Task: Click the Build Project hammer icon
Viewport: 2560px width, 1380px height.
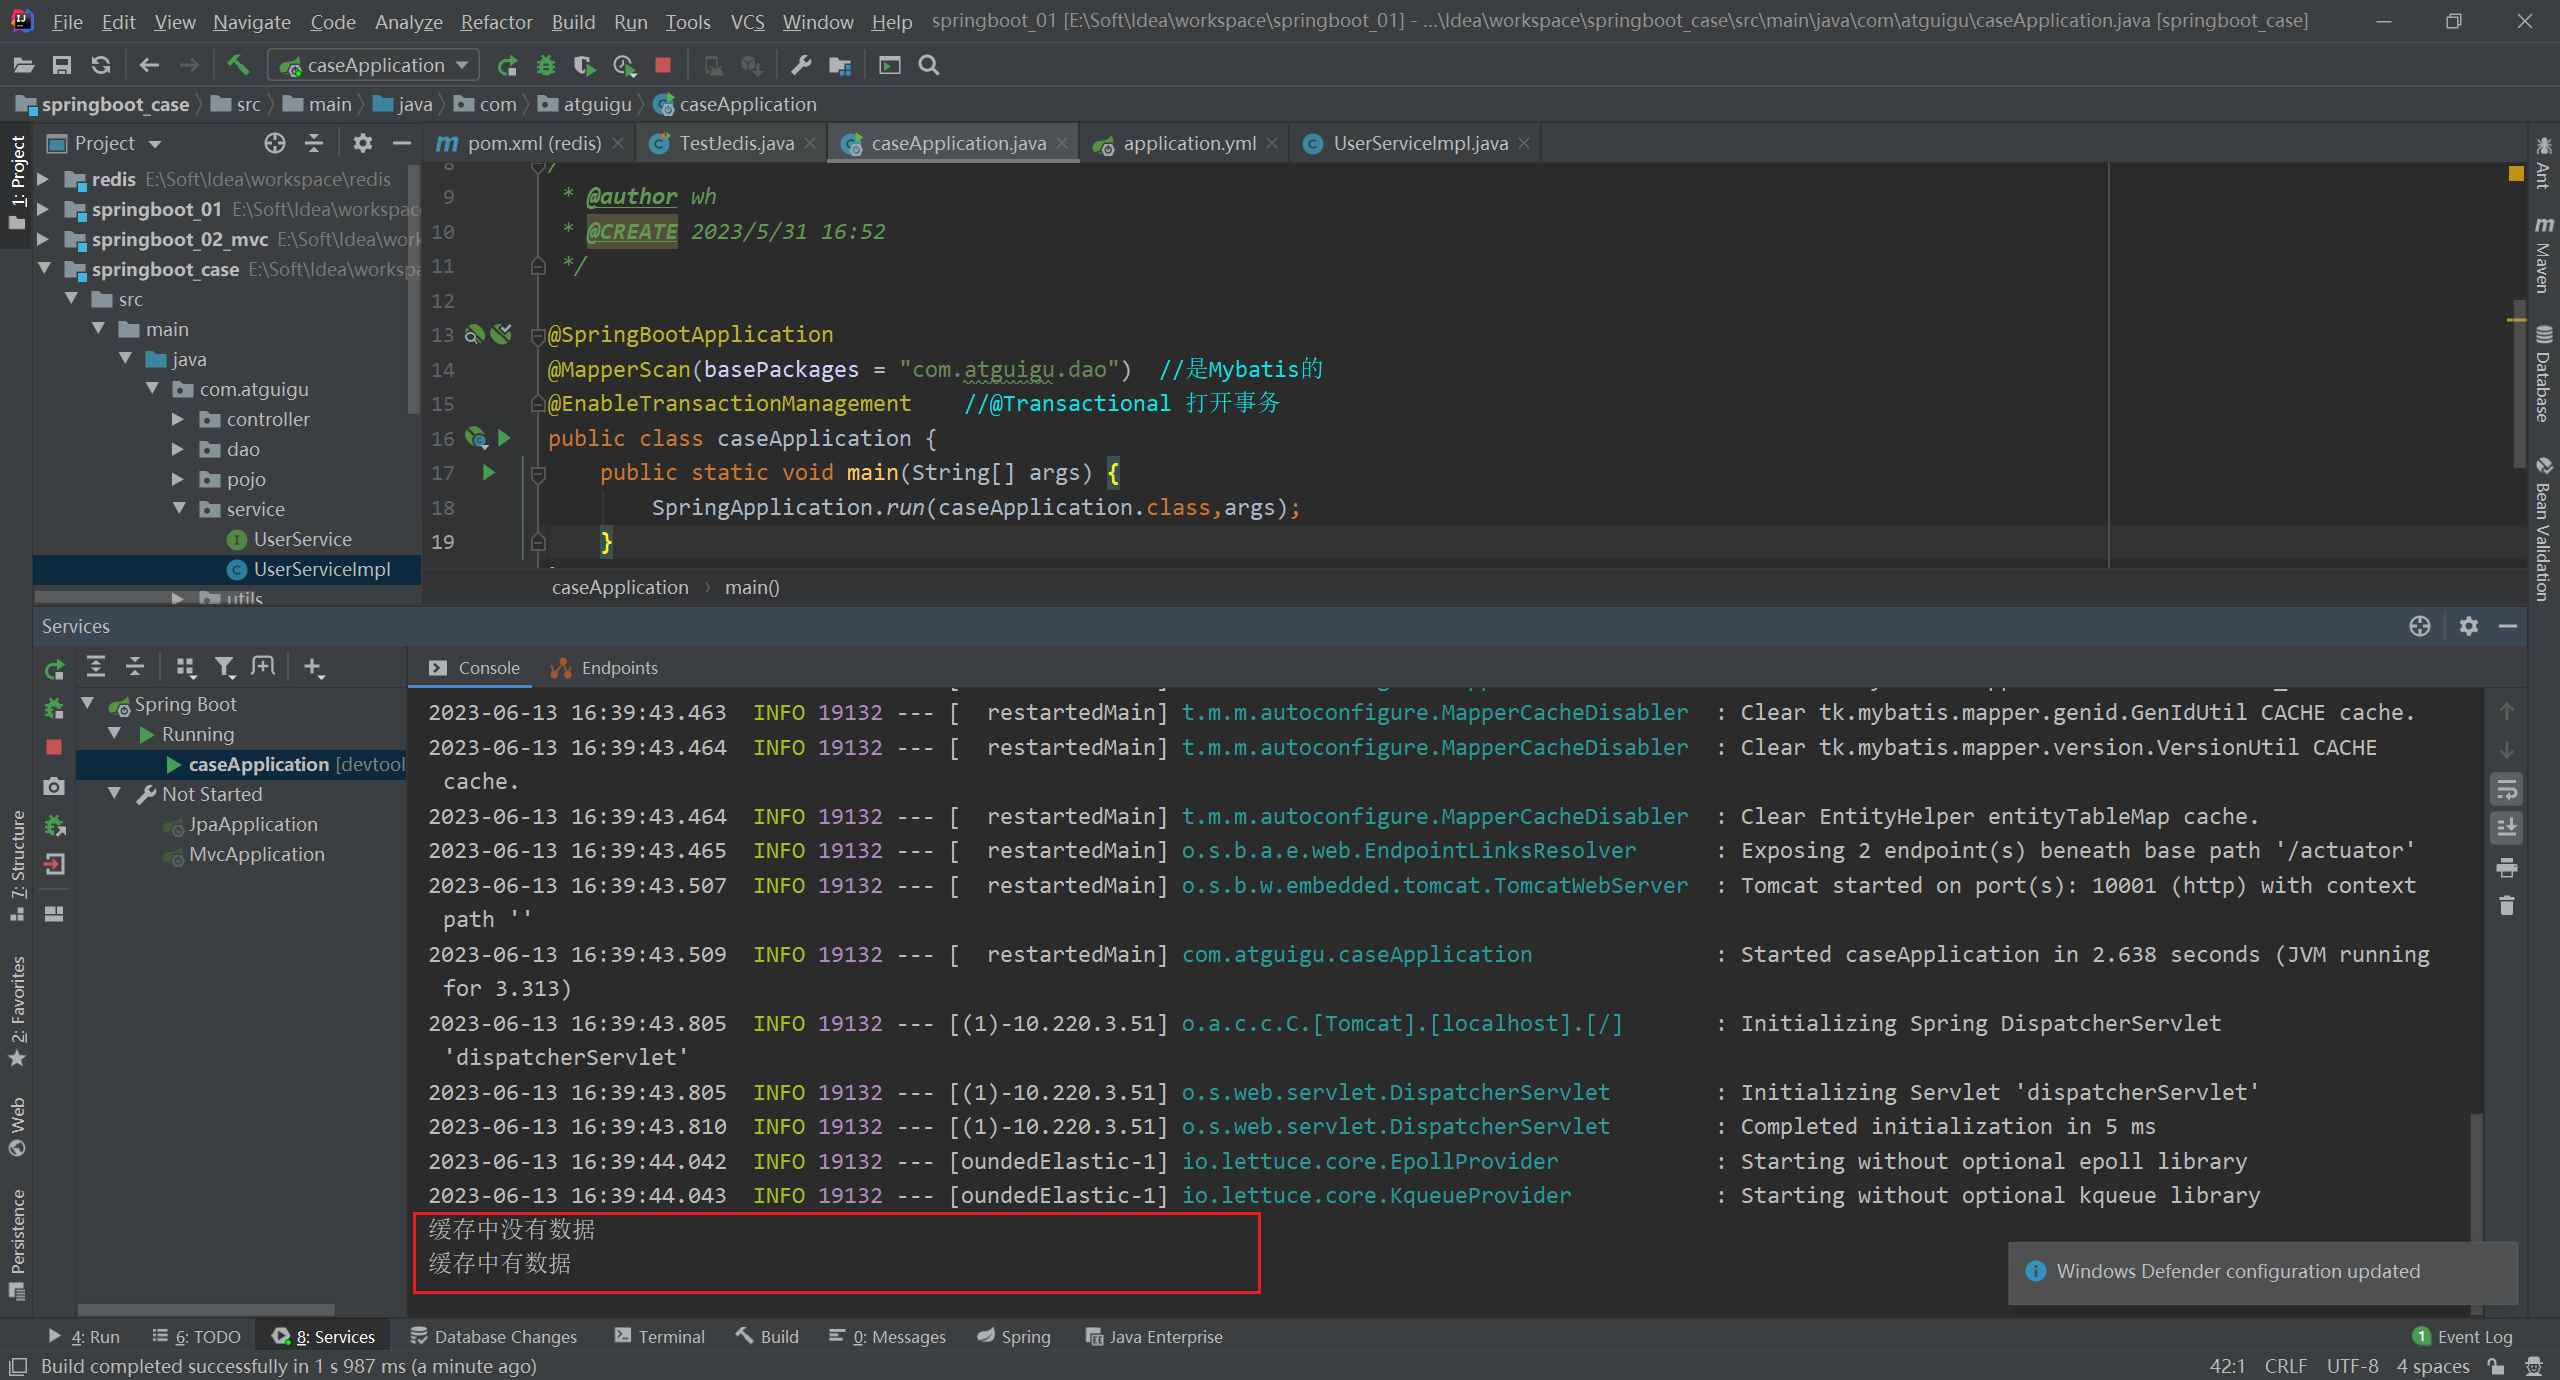Action: (238, 65)
